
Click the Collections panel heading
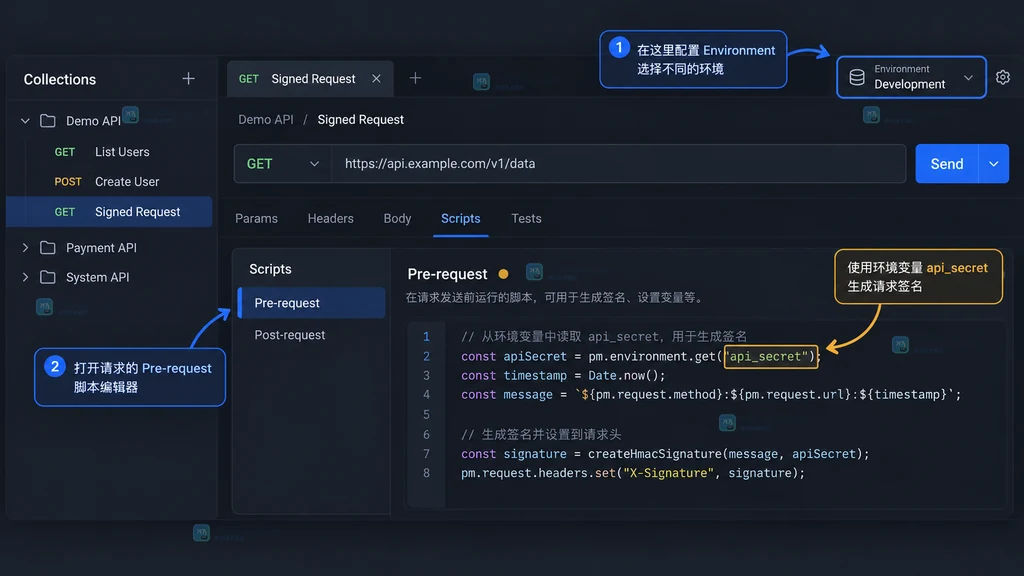tap(60, 80)
